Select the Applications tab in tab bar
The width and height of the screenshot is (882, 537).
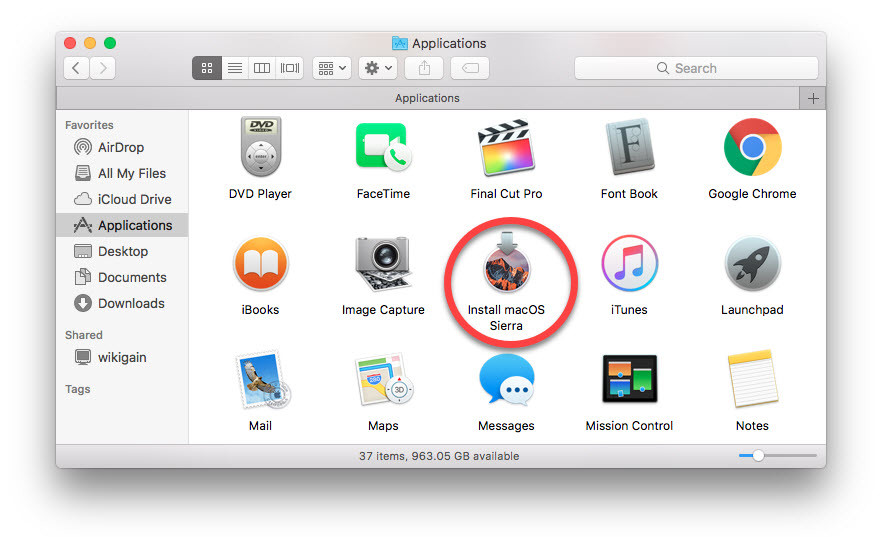click(x=428, y=98)
